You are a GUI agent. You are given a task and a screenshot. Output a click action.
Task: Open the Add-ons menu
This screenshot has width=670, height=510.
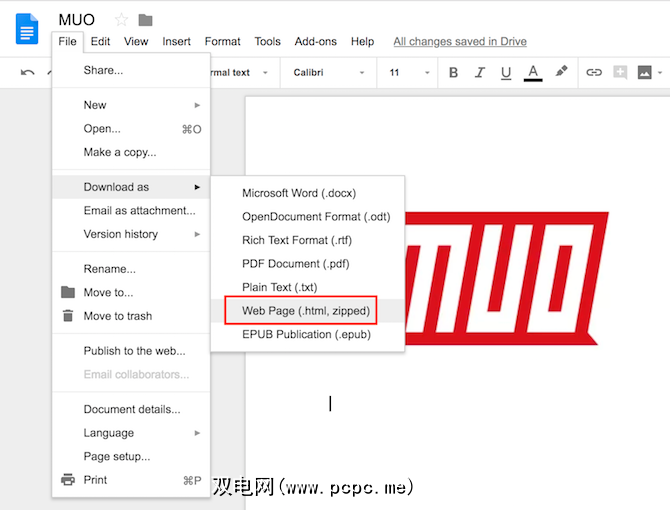click(315, 41)
